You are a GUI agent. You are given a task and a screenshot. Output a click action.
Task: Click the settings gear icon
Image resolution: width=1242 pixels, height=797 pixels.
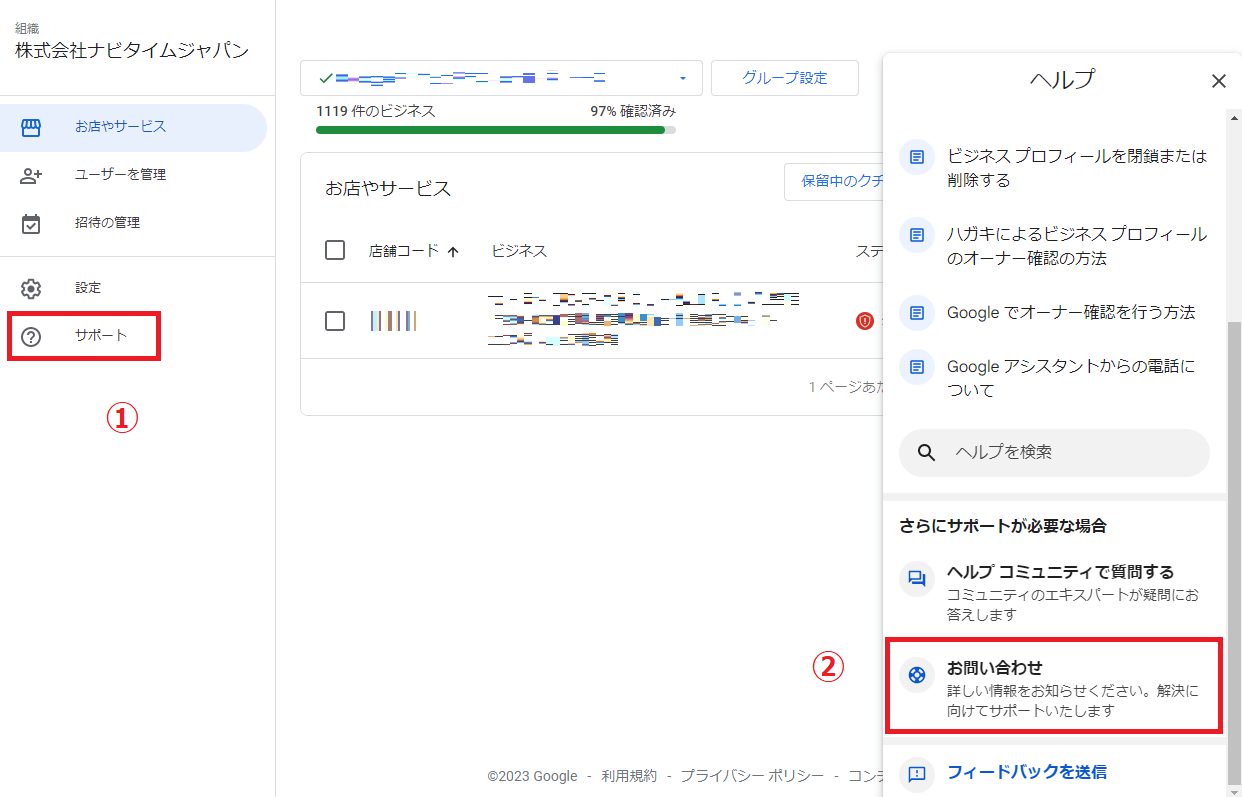pyautogui.click(x=31, y=288)
